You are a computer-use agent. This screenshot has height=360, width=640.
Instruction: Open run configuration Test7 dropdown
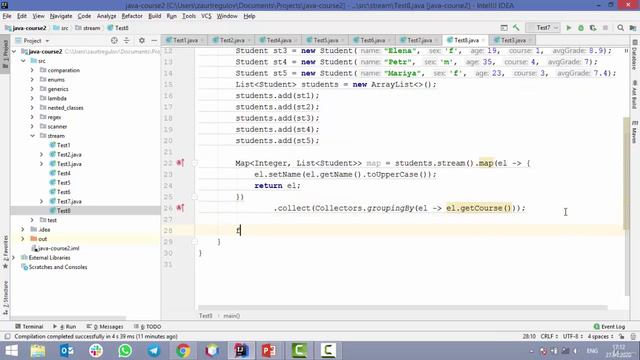pyautogui.click(x=543, y=28)
